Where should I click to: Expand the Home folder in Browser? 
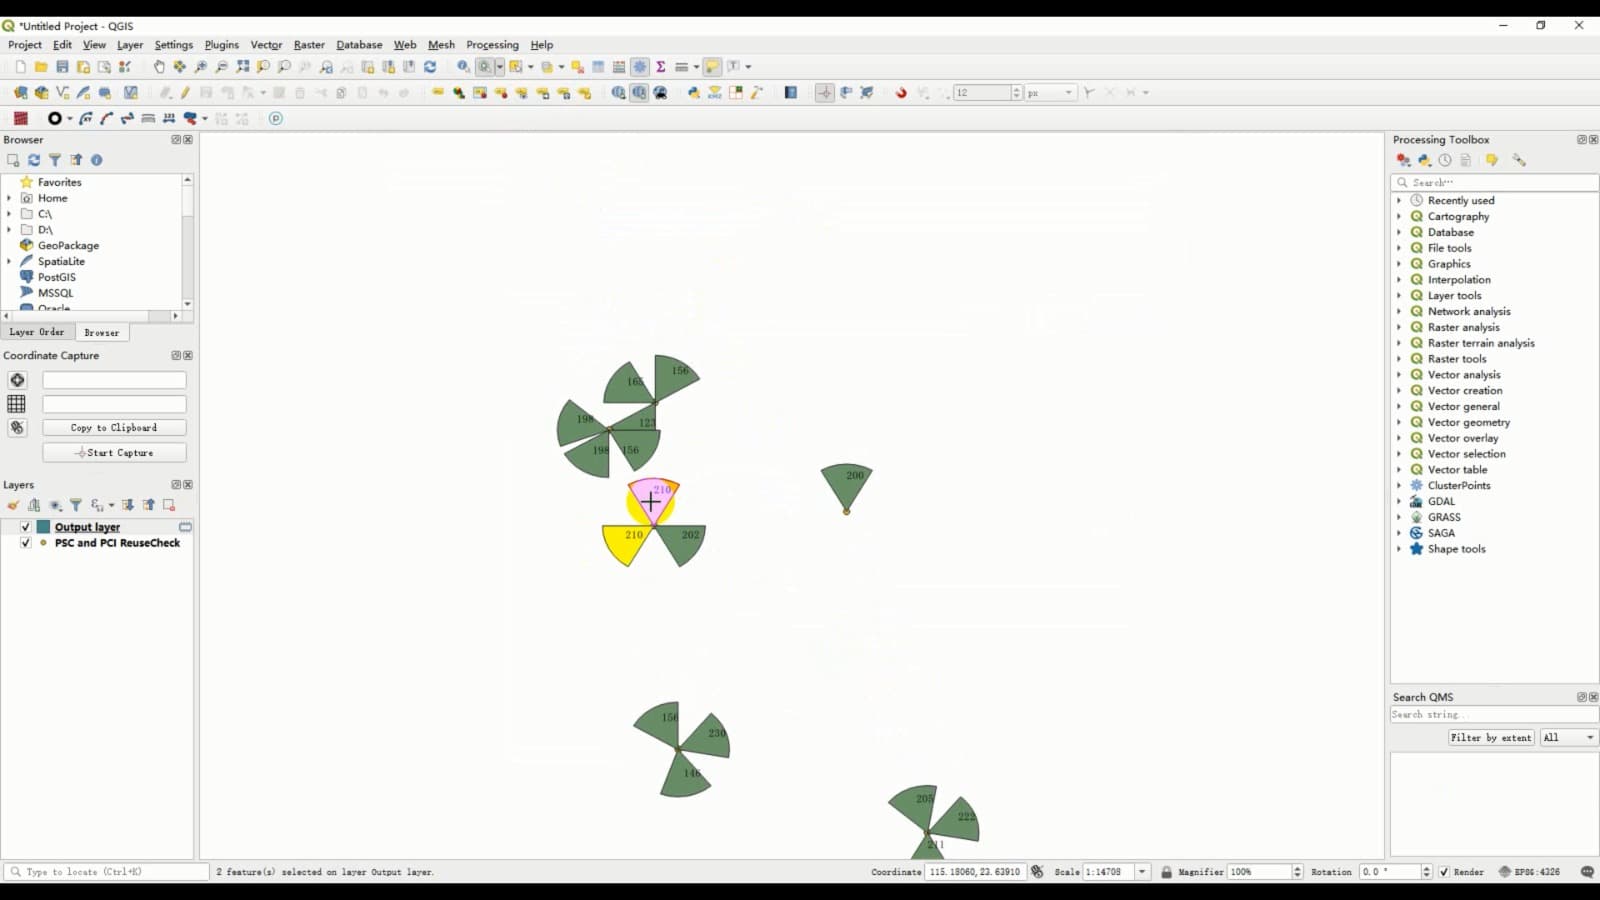[x=9, y=198]
